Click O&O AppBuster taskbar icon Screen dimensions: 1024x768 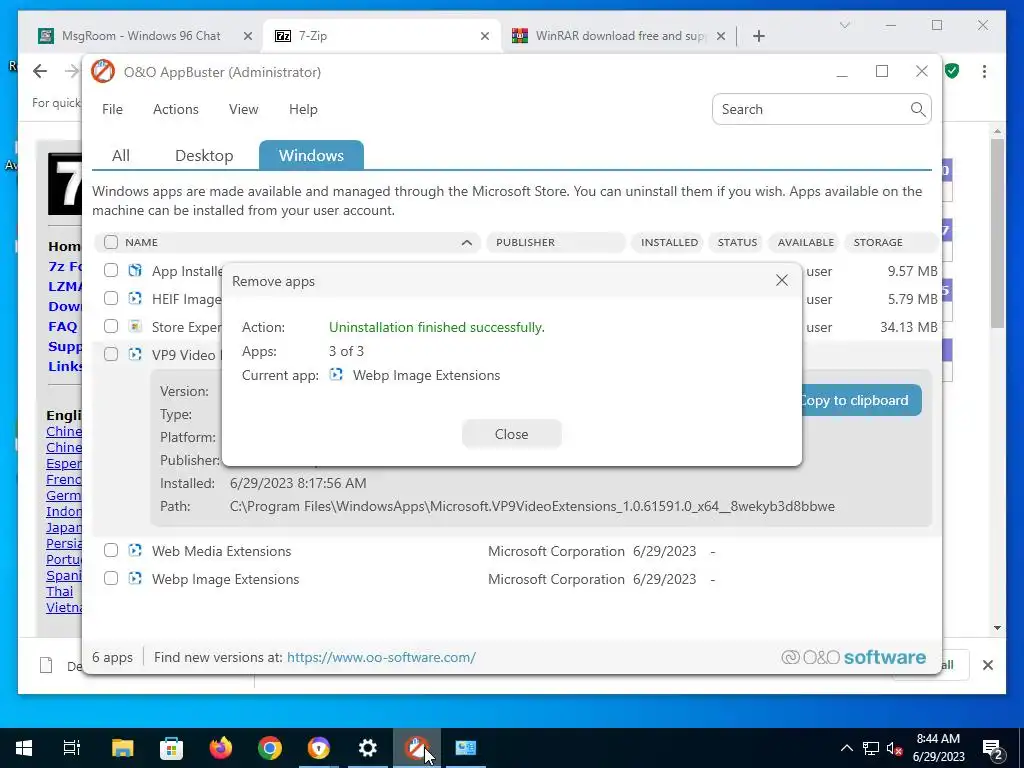pyautogui.click(x=417, y=748)
